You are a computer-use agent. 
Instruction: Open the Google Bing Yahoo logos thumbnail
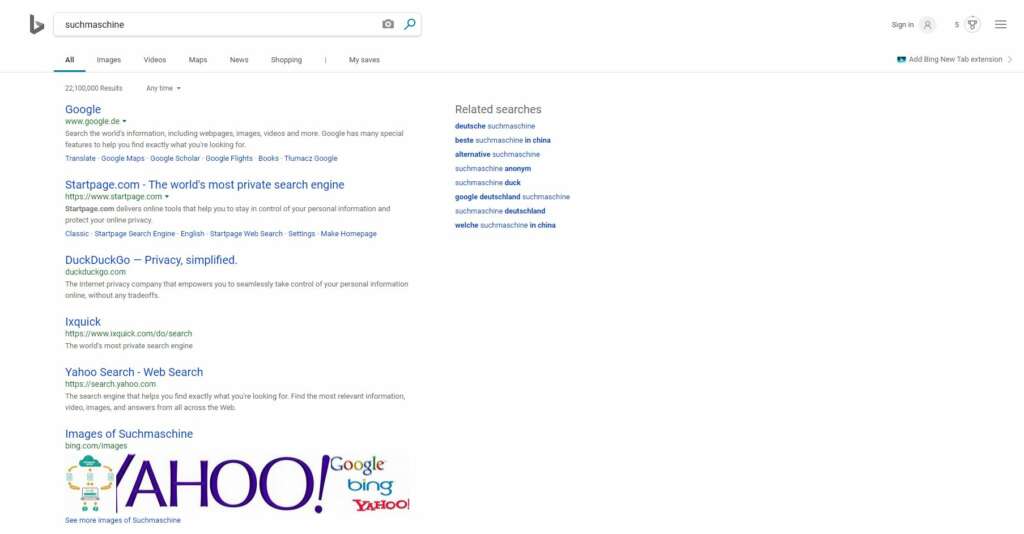coord(370,484)
